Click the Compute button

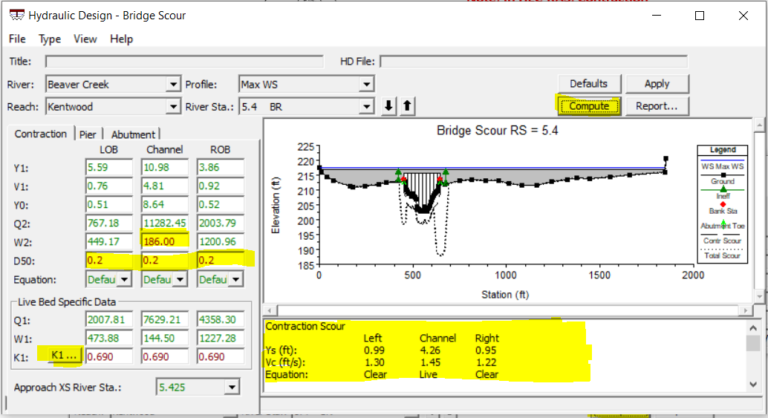589,106
